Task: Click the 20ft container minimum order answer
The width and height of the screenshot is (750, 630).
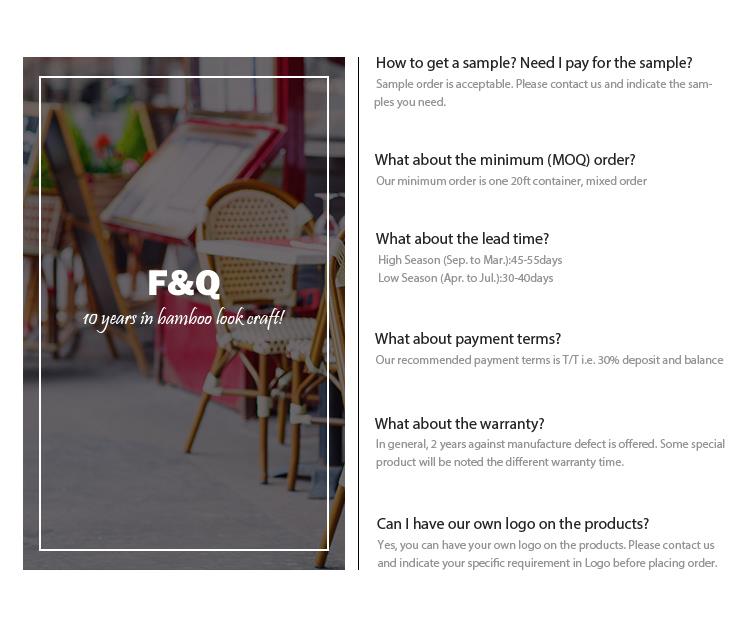Action: [x=511, y=181]
